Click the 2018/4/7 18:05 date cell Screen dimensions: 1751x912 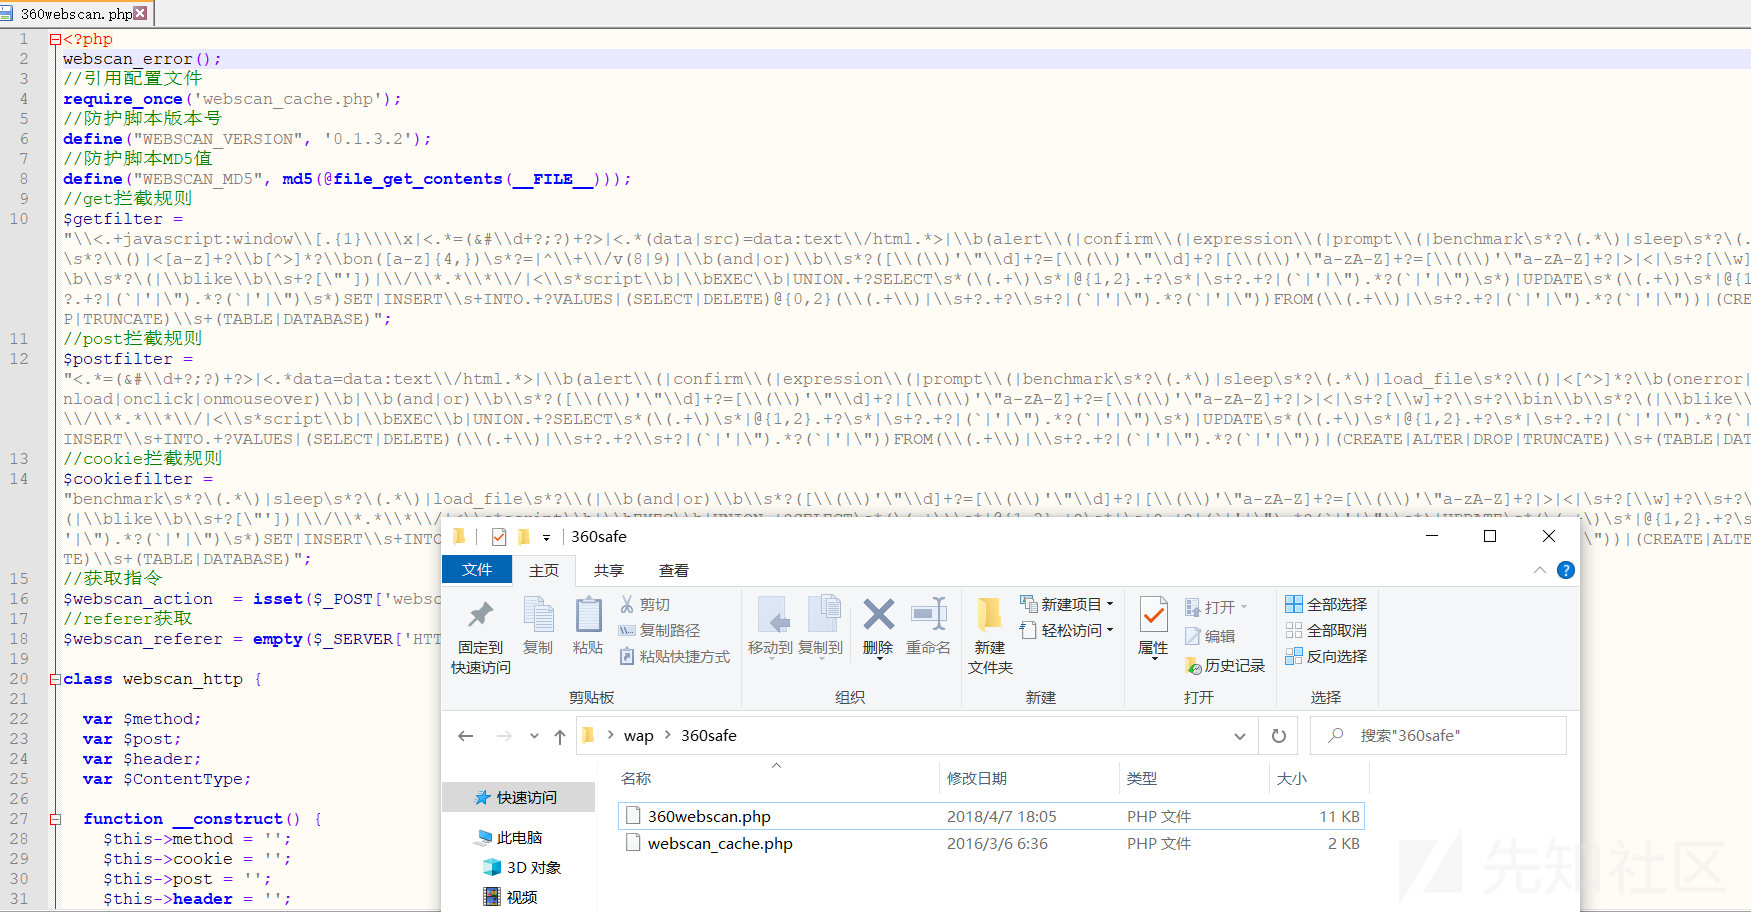(1001, 816)
